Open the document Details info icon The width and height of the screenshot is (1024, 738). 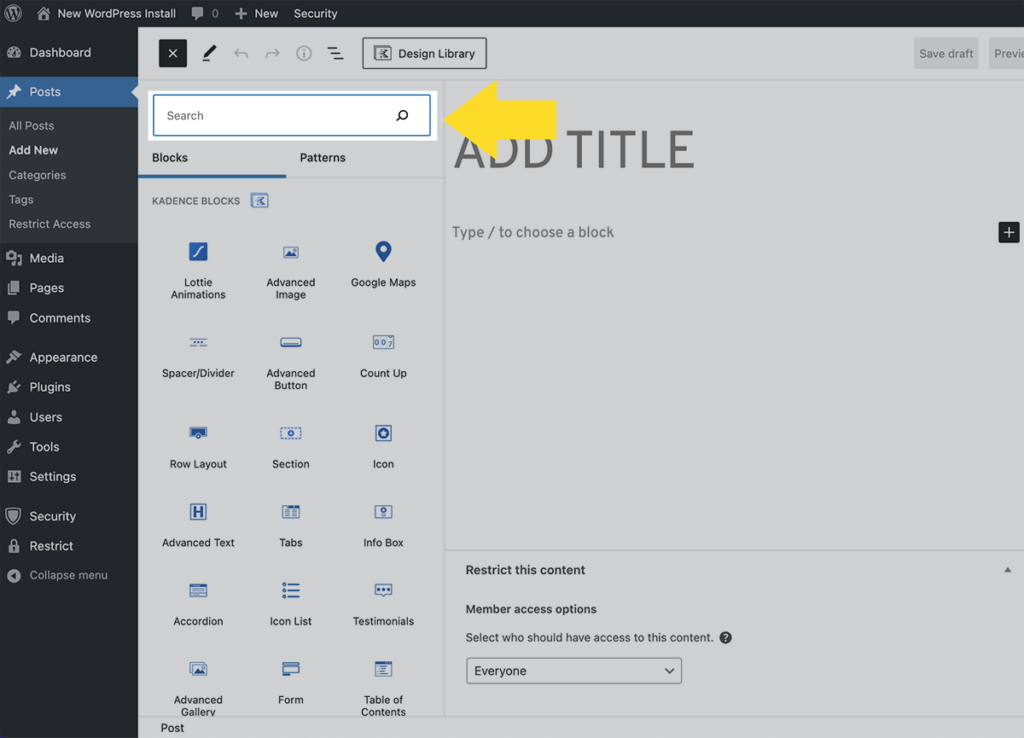(304, 54)
